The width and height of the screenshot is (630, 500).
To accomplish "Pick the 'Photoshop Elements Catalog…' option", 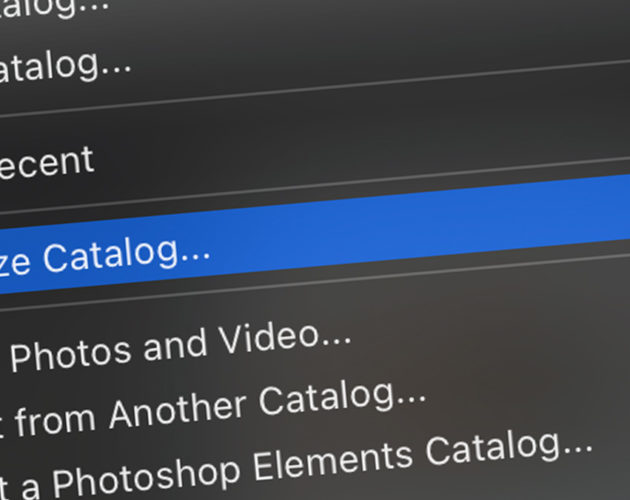I will (x=323, y=462).
